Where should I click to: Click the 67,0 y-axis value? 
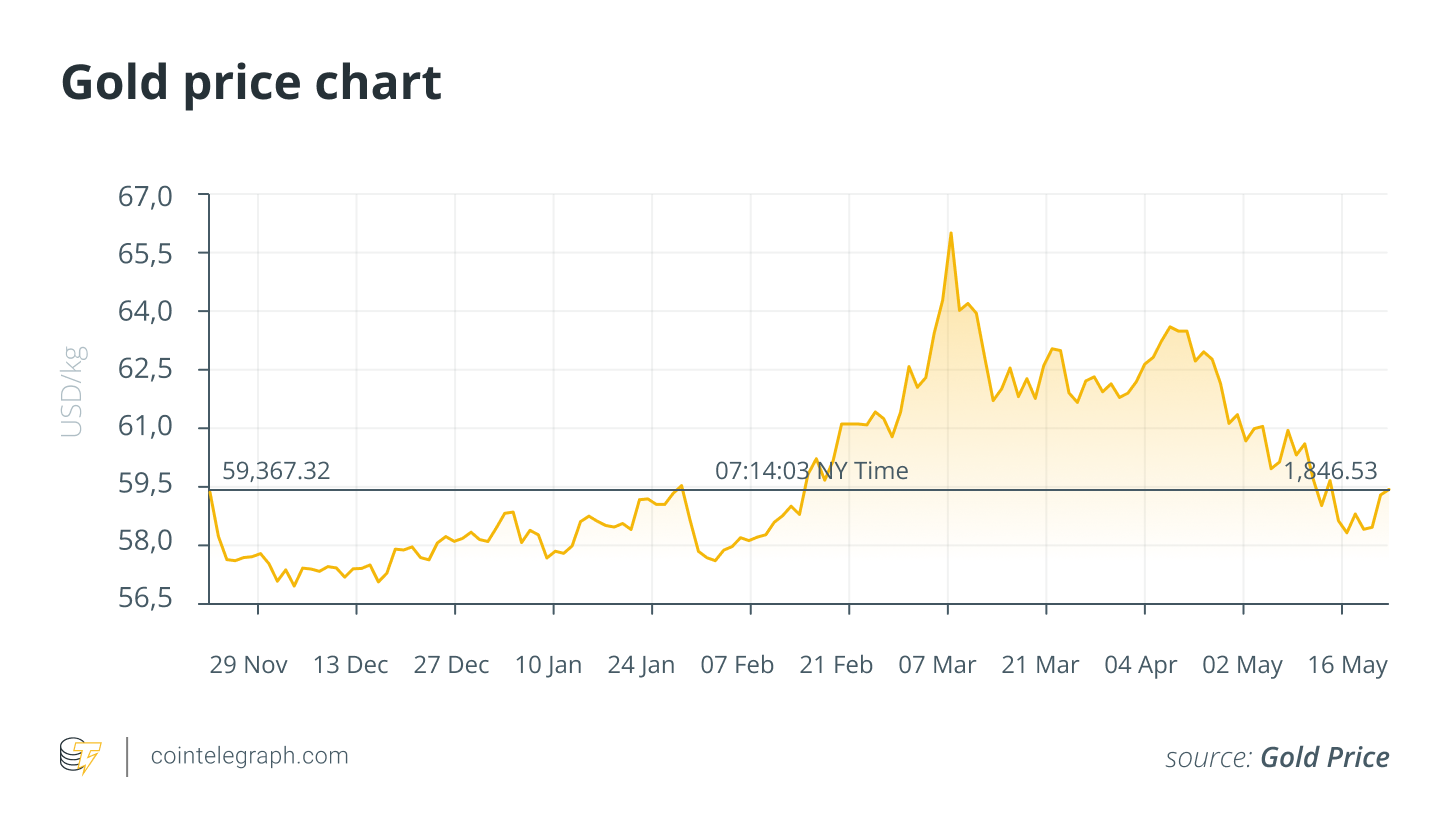(x=146, y=196)
